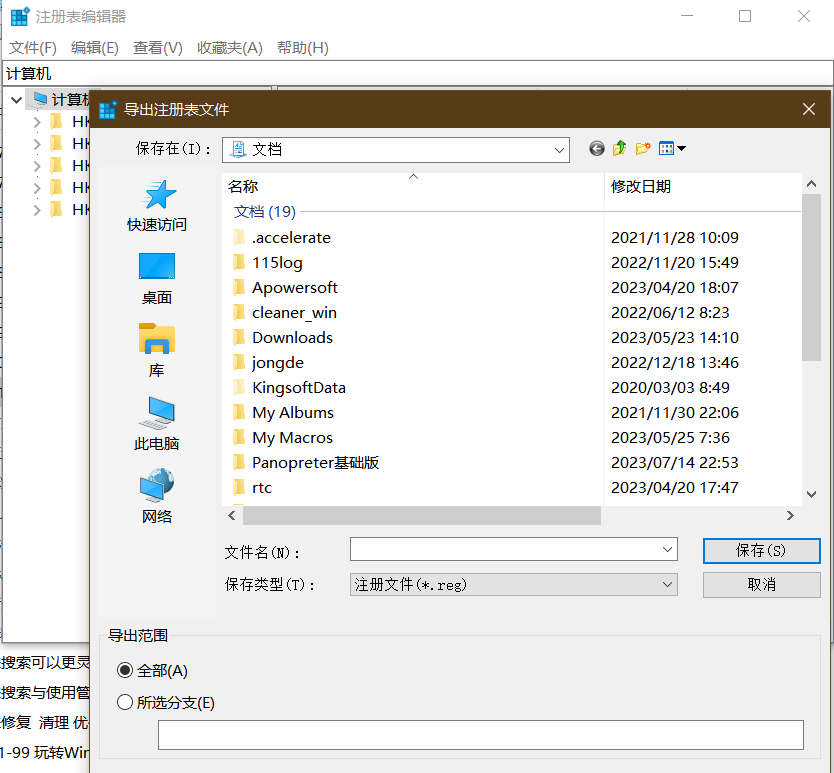The height and width of the screenshot is (773, 834).
Task: Open the file name (文件名) combo dropdown
Action: pos(668,550)
